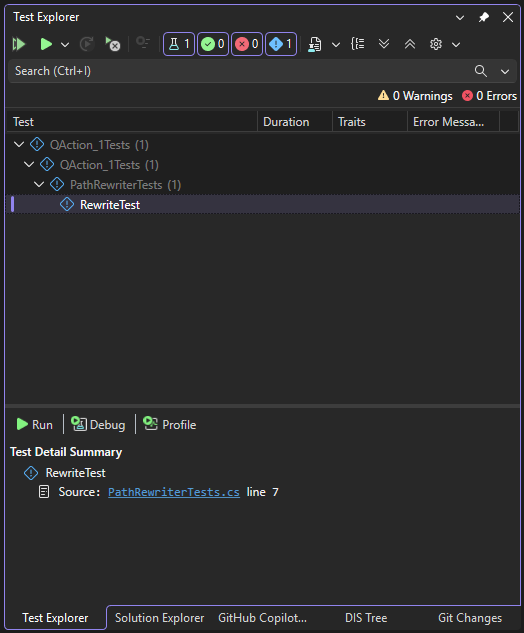Switch to the GitHub Copilot tab
Screen dimensions: 524x633
pos(262,618)
